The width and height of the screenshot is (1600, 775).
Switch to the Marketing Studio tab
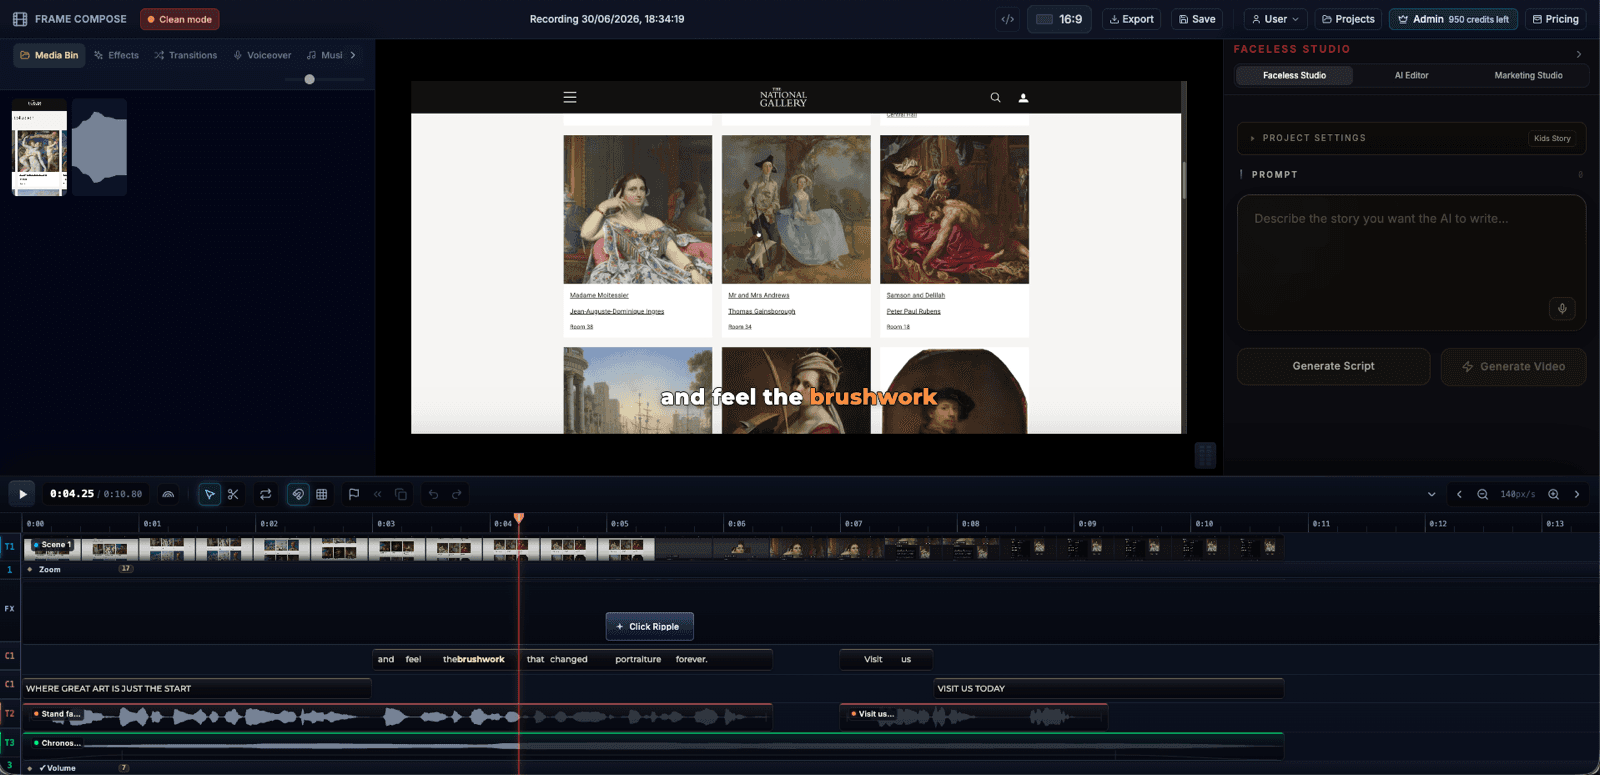pyautogui.click(x=1528, y=75)
